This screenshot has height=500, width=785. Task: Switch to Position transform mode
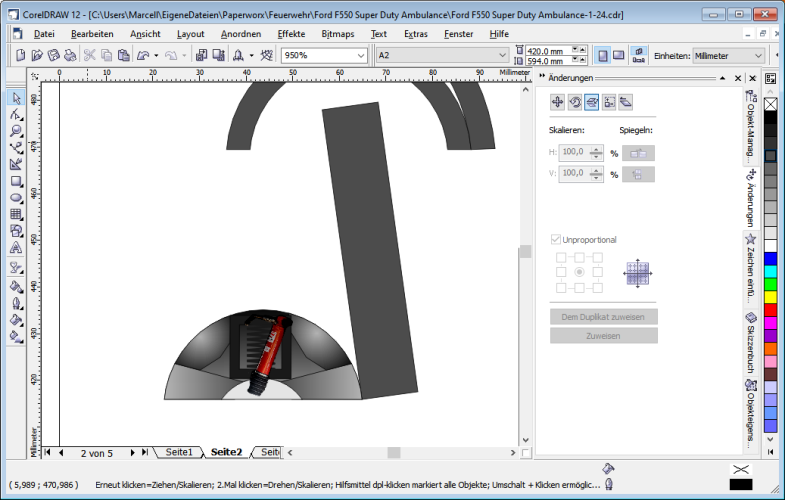(557, 102)
